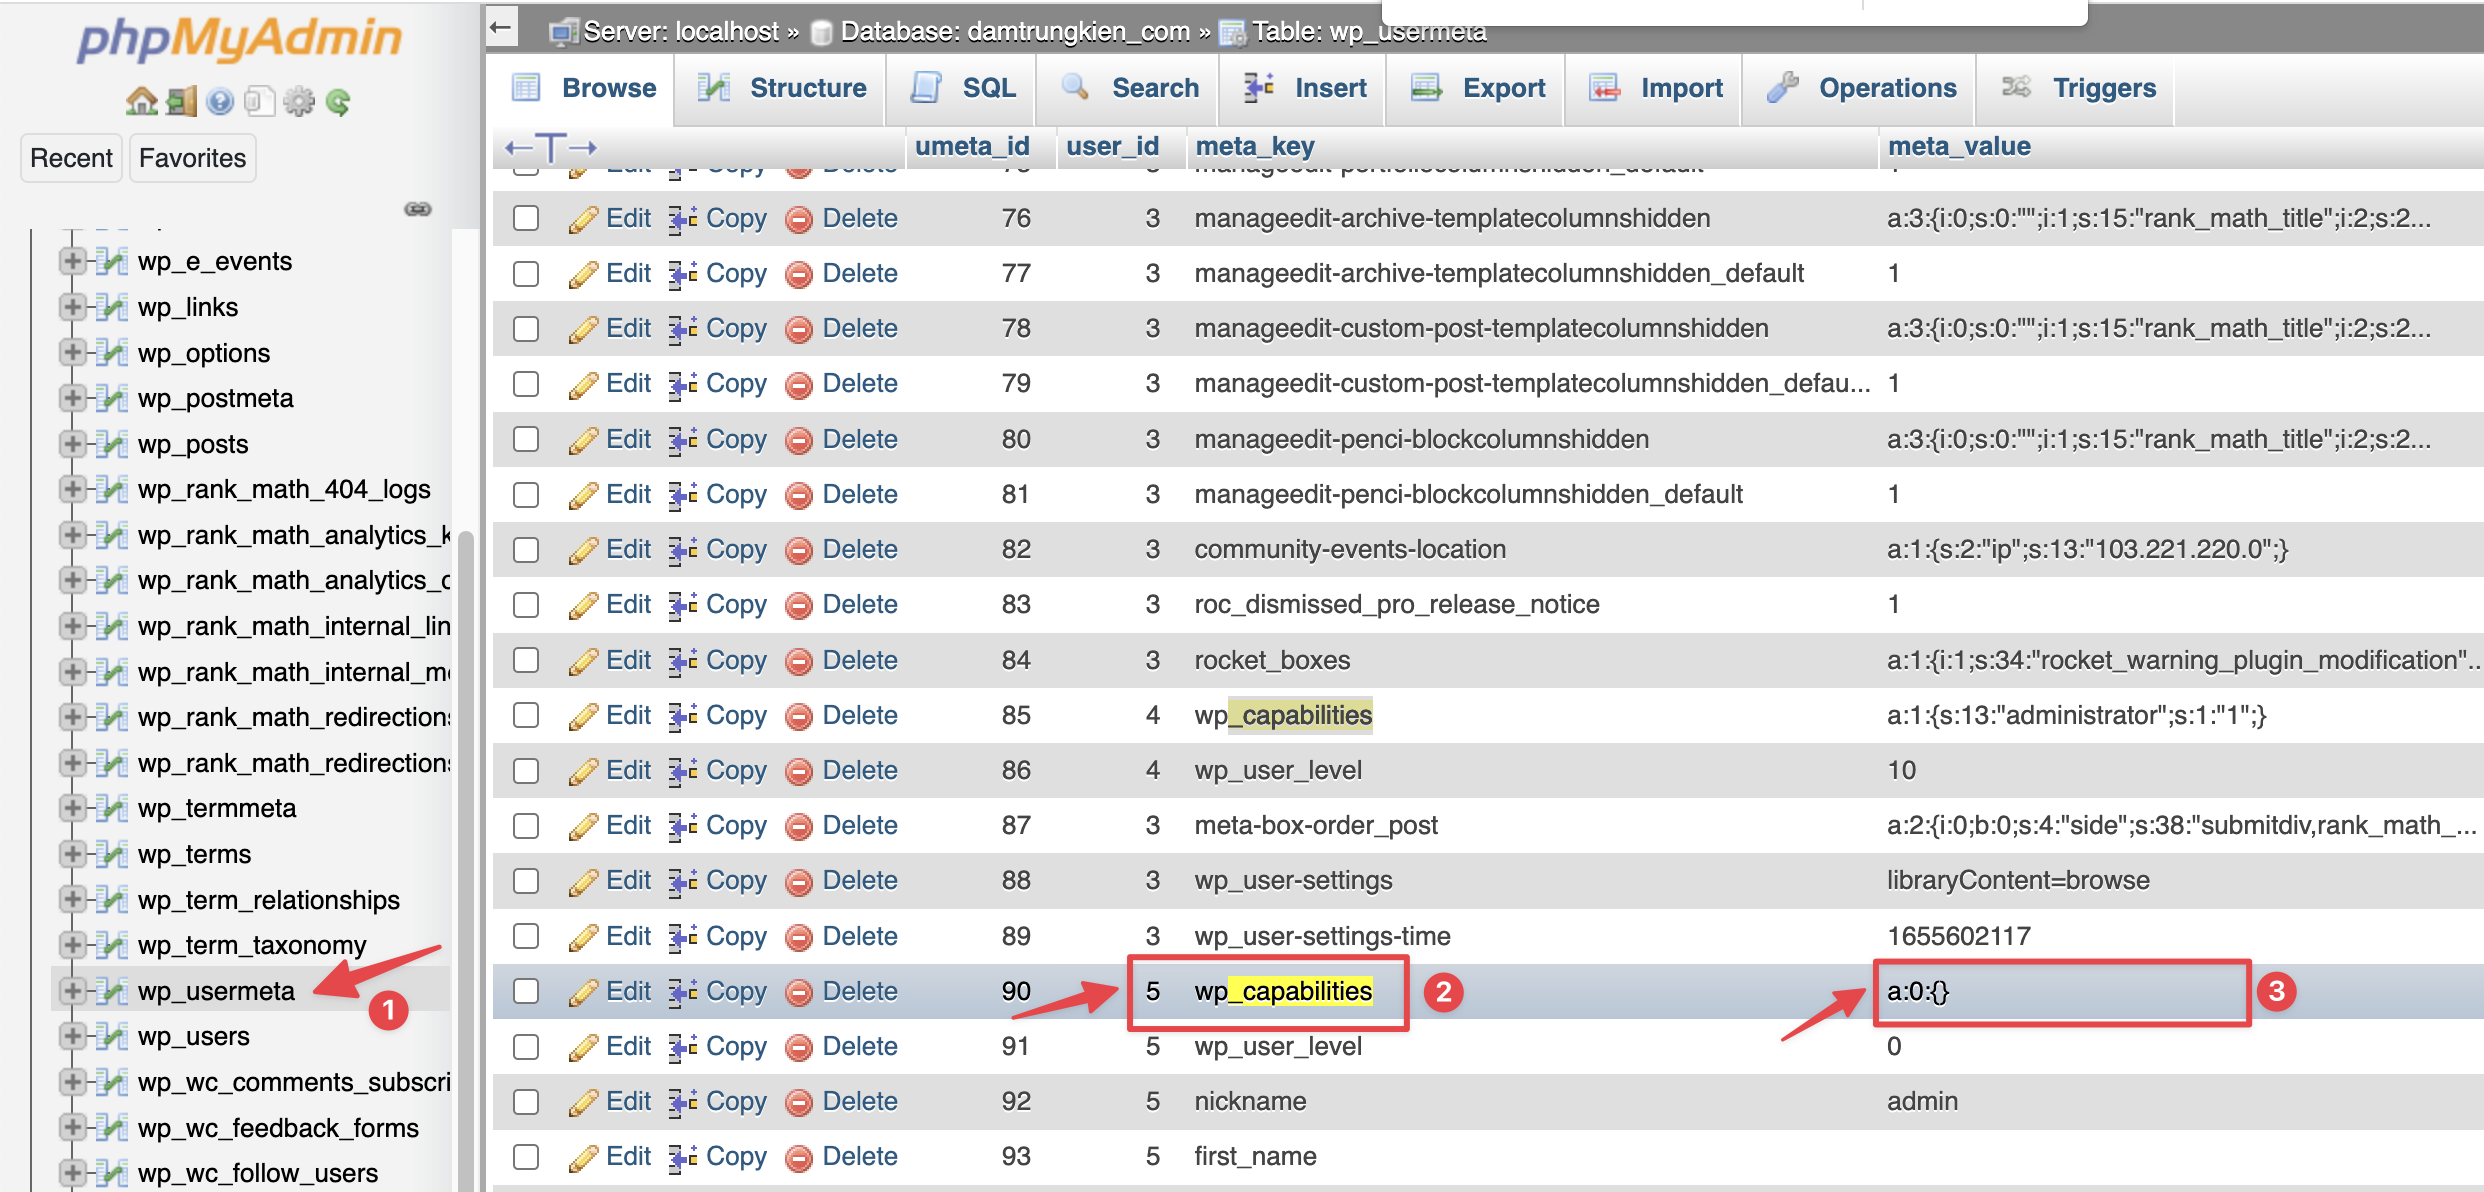
Task: Expand the wp_e_events tree node
Action: click(x=72, y=261)
